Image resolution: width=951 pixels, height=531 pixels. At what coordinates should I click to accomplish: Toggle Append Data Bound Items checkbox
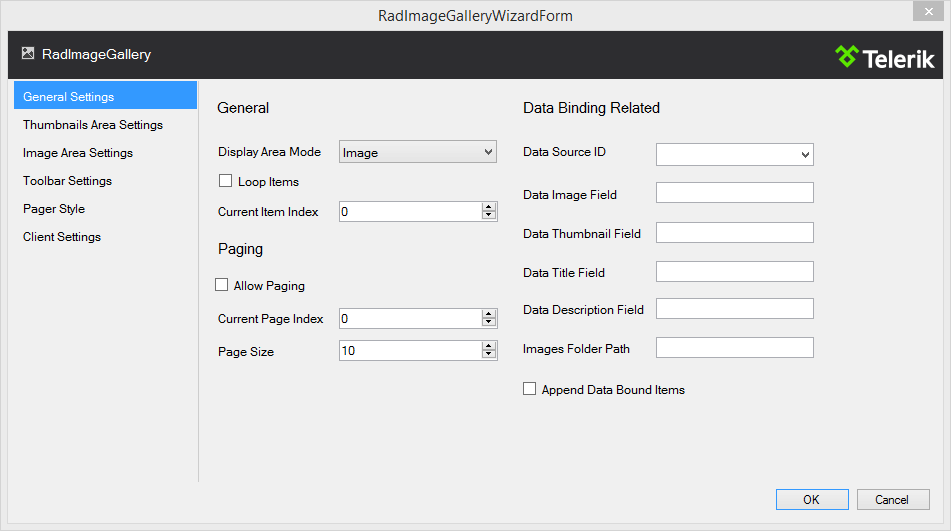tap(530, 389)
